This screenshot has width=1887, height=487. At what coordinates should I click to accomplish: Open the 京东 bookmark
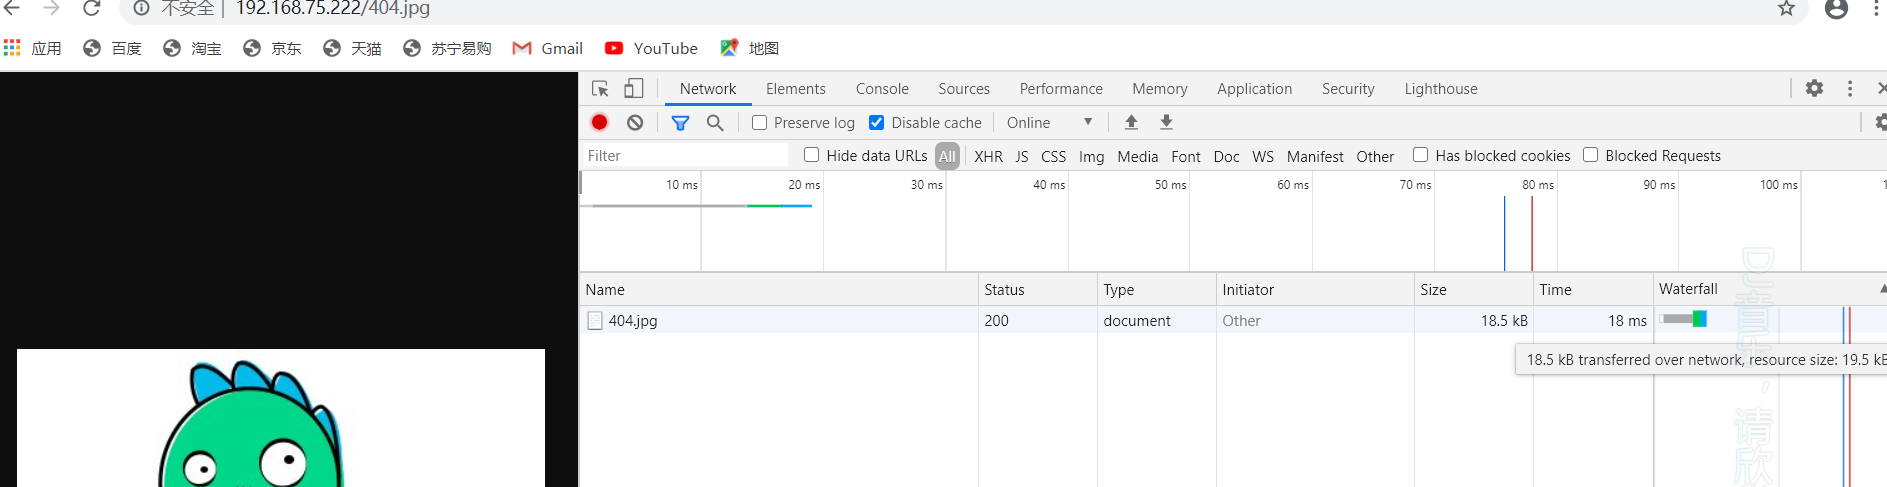[272, 48]
